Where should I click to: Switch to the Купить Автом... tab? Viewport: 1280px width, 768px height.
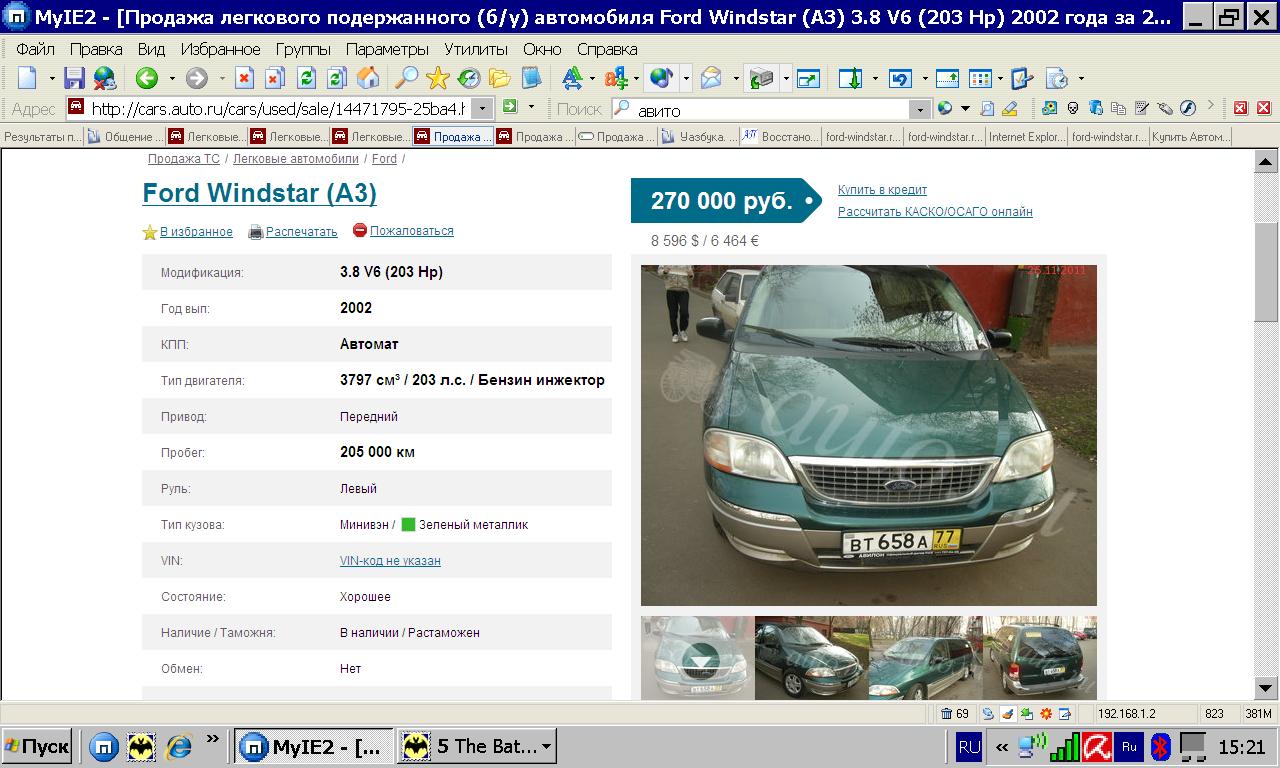(x=1191, y=137)
